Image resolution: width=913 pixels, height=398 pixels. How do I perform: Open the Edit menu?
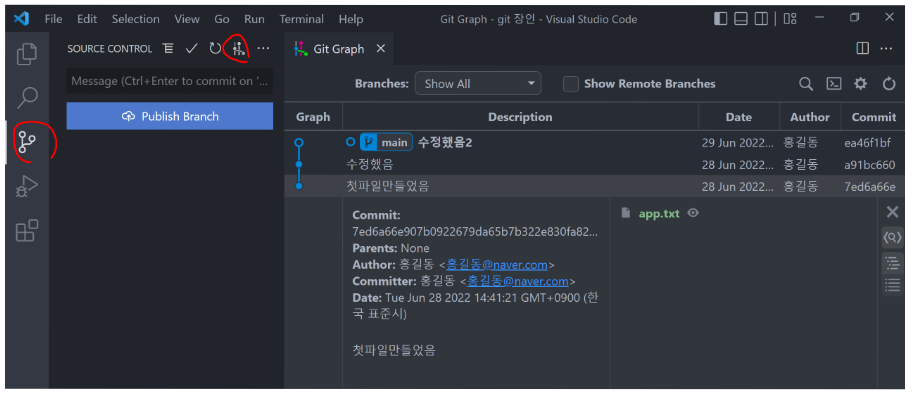[x=87, y=19]
